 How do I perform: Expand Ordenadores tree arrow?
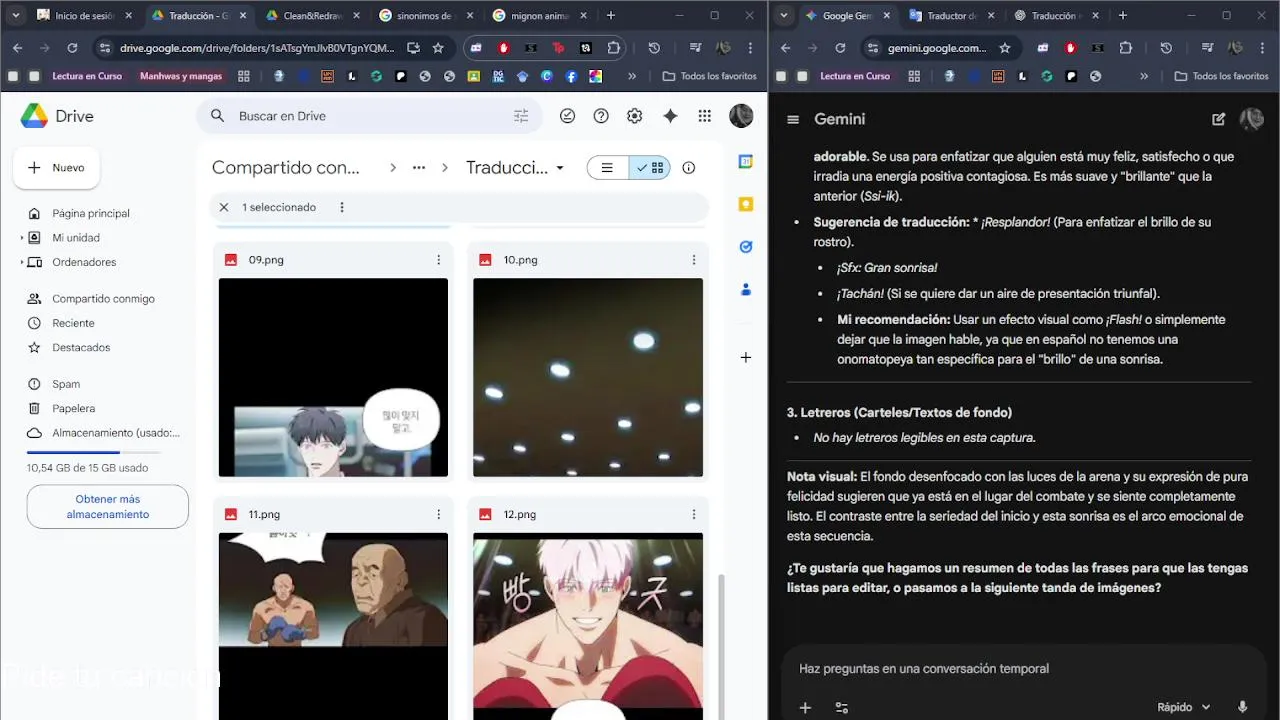(22, 262)
